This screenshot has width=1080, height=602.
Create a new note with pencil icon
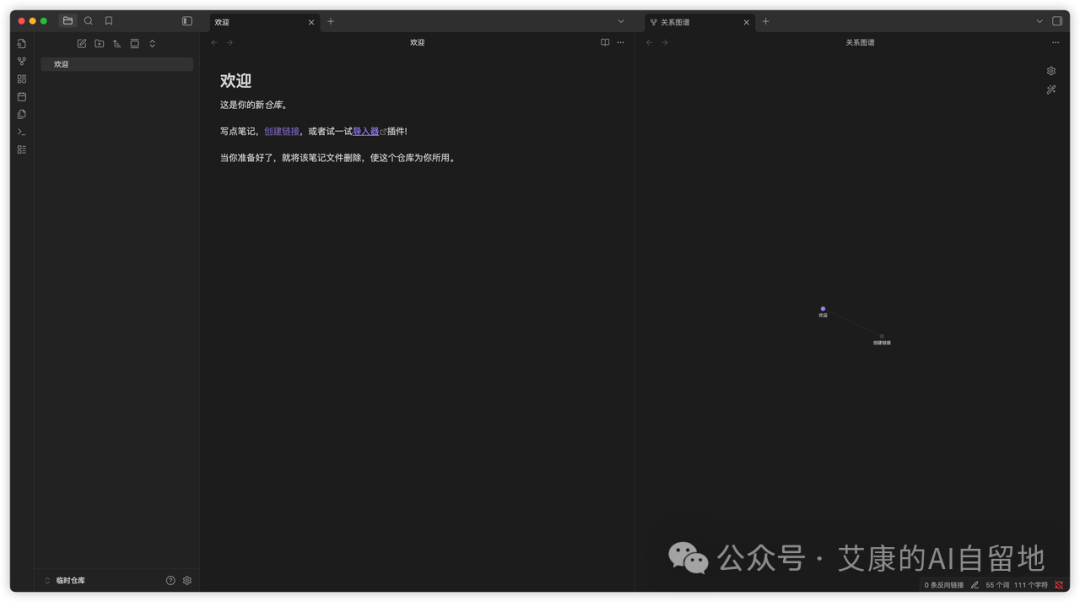81,43
